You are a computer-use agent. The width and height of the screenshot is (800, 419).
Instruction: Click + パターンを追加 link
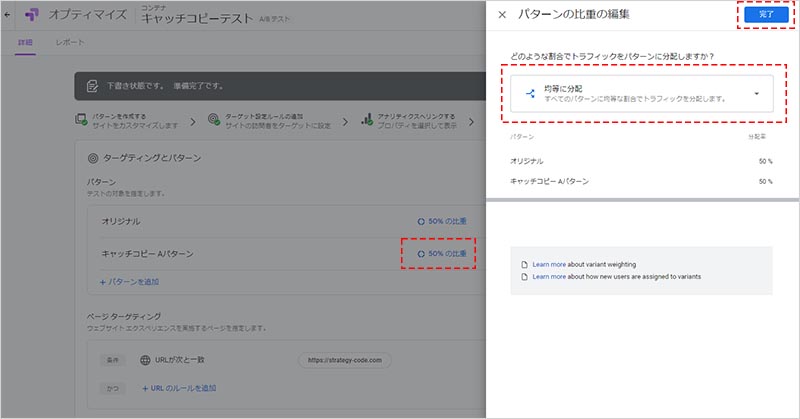point(128,282)
